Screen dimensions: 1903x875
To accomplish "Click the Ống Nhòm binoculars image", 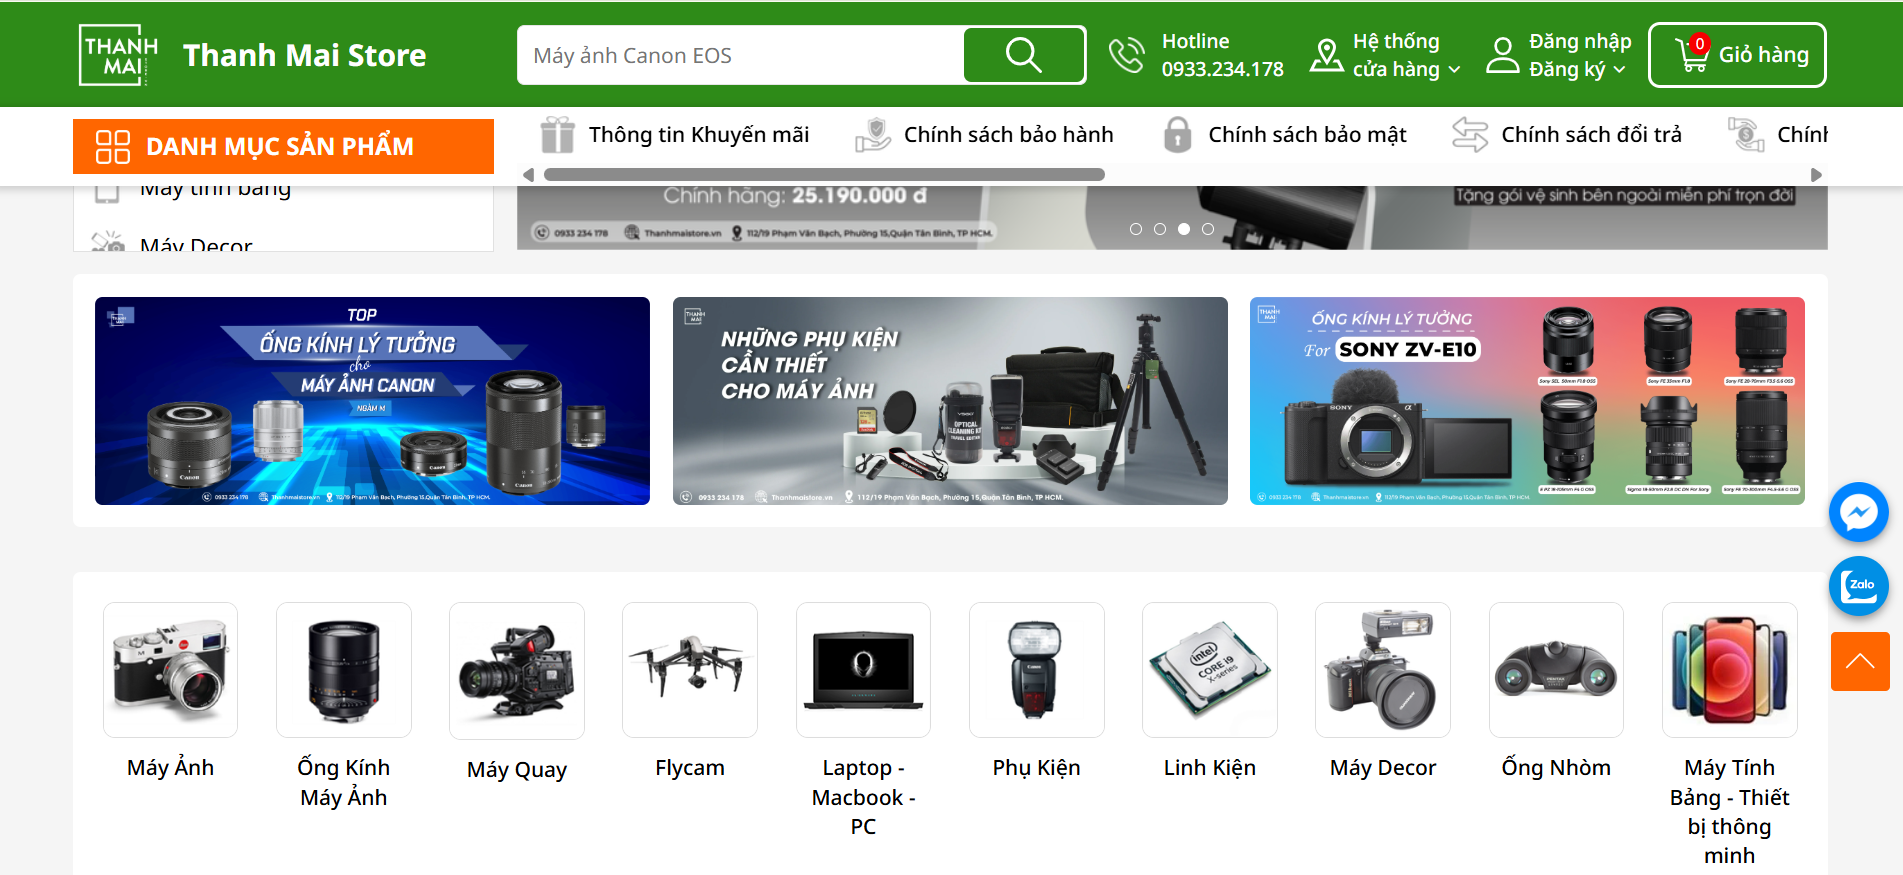I will coord(1556,670).
